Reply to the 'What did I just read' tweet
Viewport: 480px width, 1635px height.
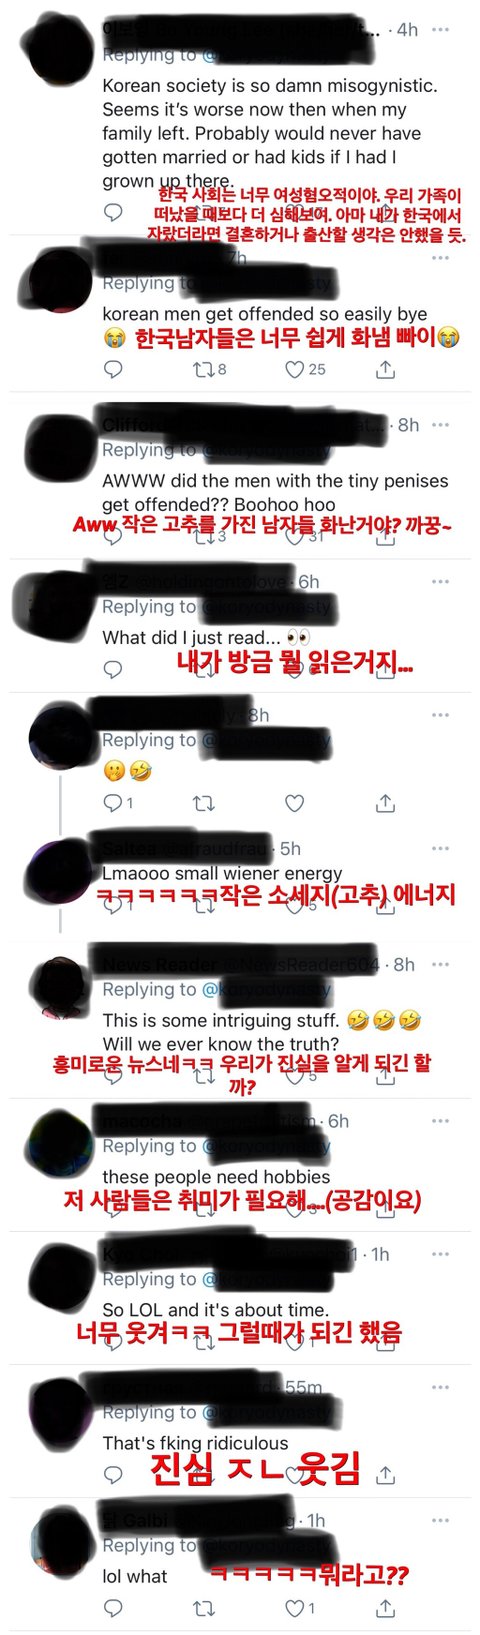[x=114, y=669]
